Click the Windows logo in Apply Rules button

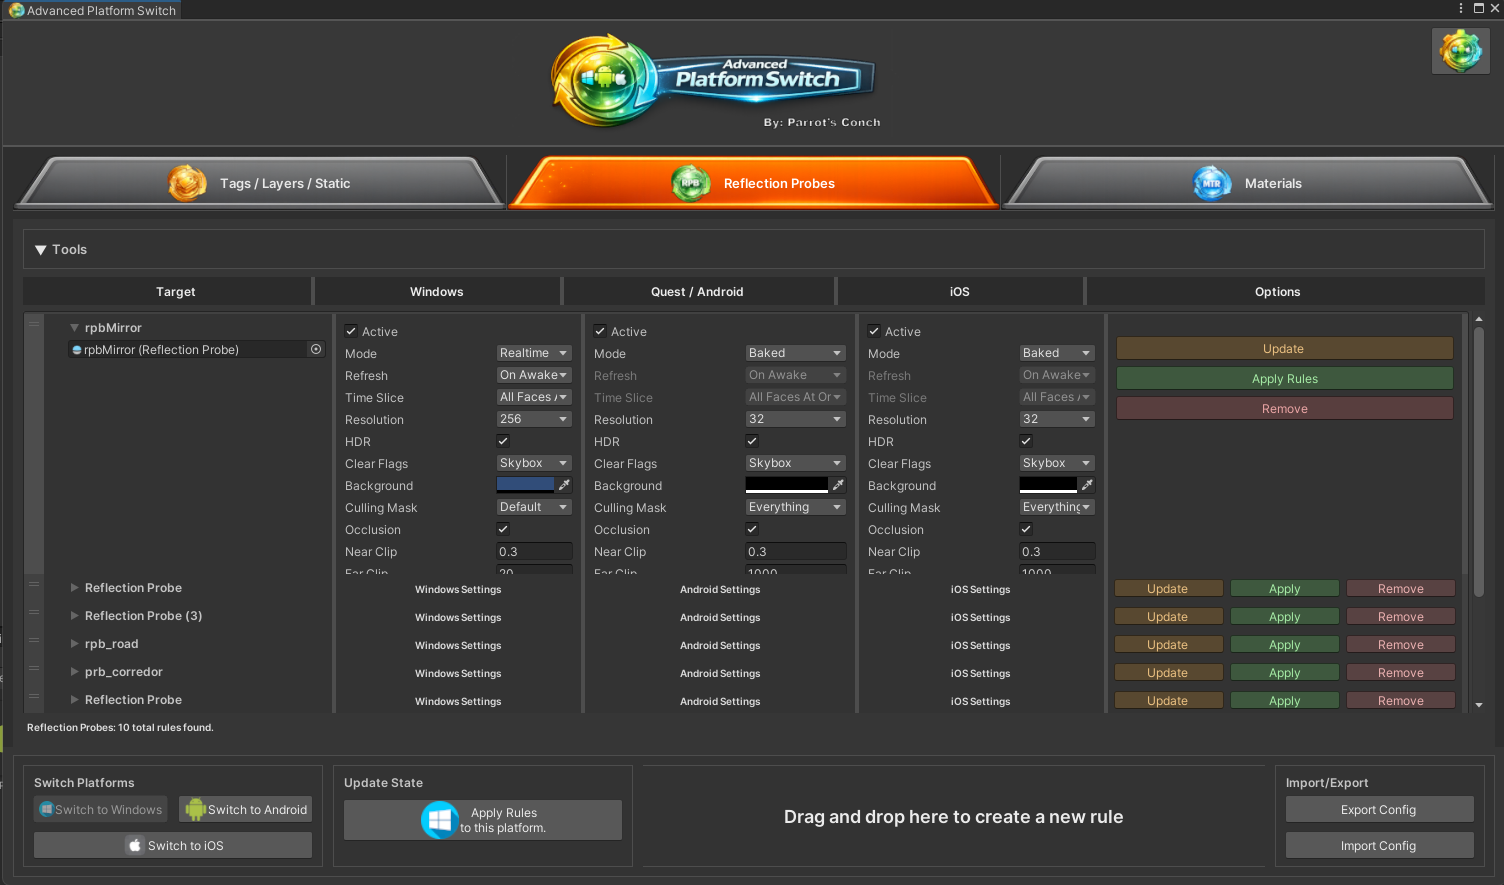(x=440, y=820)
